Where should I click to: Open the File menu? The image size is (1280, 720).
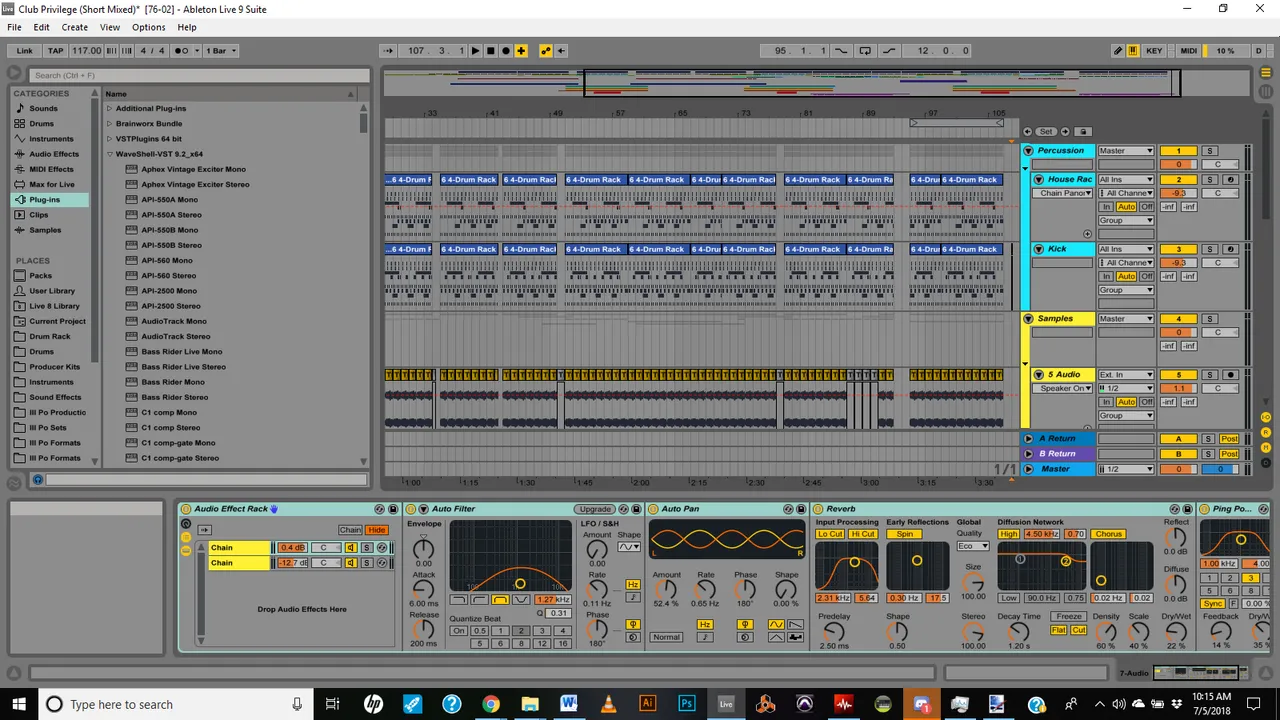(x=14, y=27)
